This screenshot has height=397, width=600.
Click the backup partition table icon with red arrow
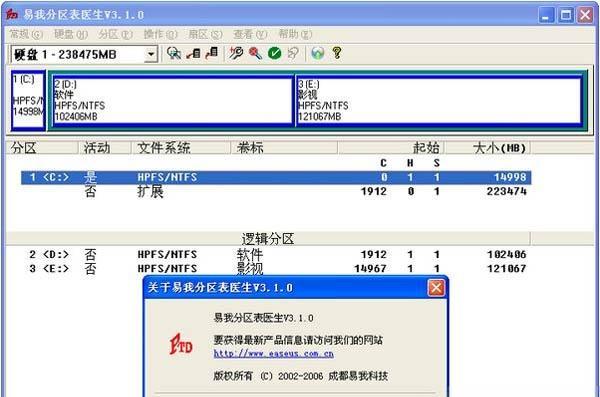194,53
